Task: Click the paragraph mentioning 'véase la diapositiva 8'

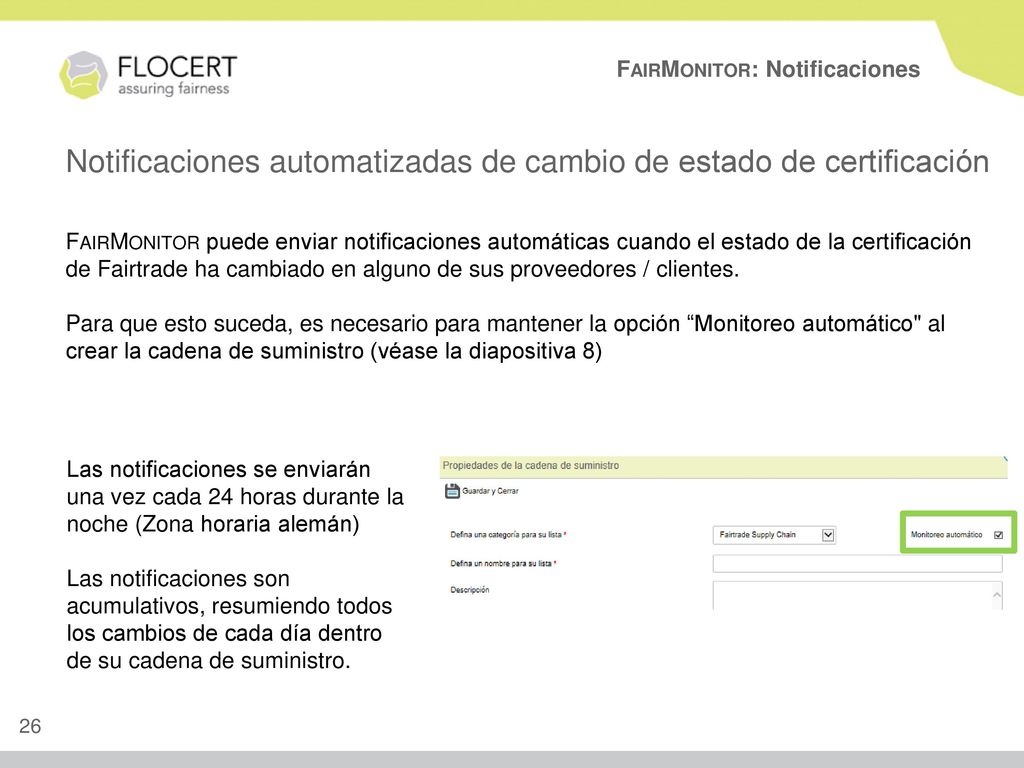Action: click(x=505, y=338)
